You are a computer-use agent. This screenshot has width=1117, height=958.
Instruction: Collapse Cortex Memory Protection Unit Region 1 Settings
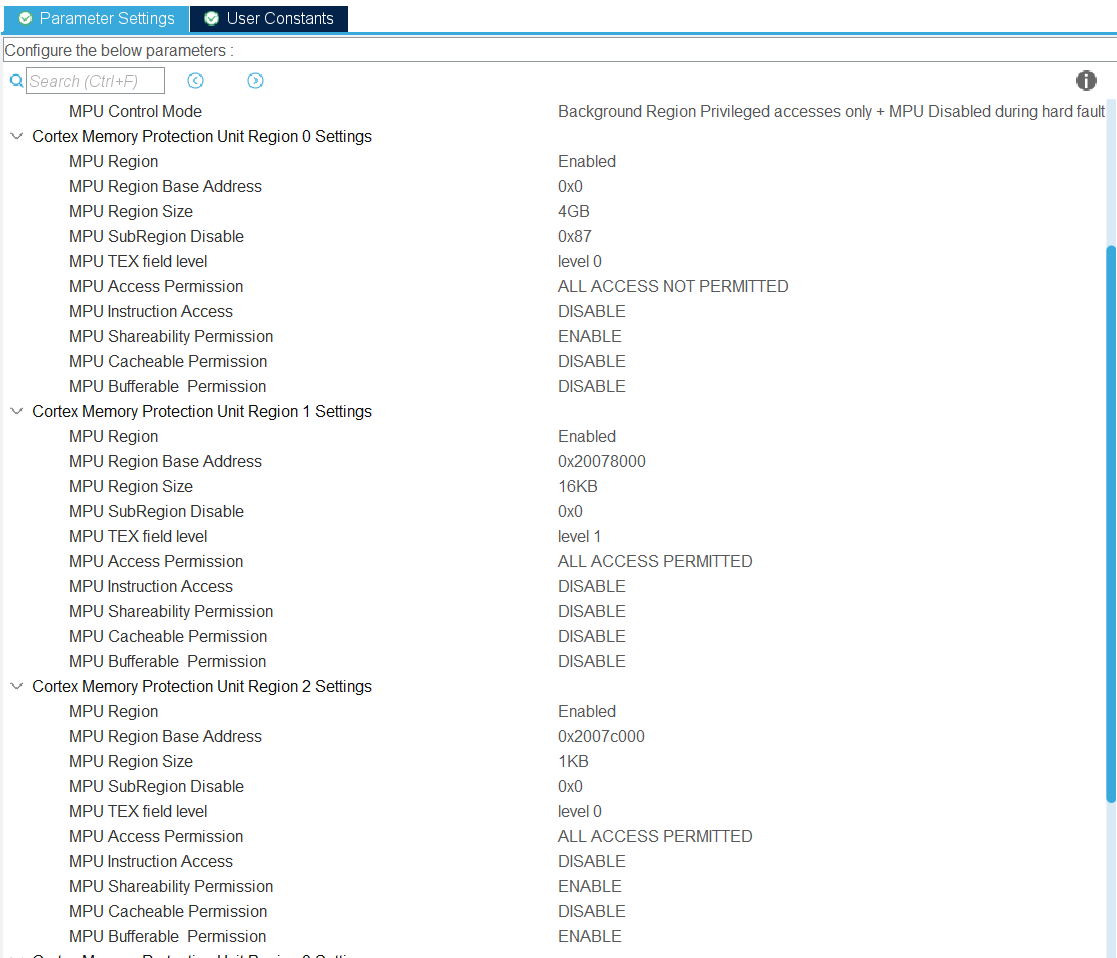click(x=16, y=411)
